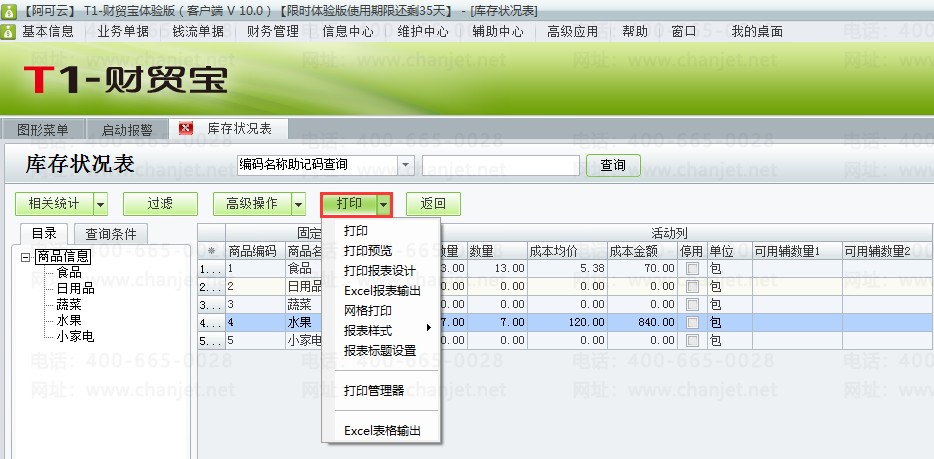The width and height of the screenshot is (934, 459).
Task: Click the 商品编码 column header
Action: click(x=255, y=251)
